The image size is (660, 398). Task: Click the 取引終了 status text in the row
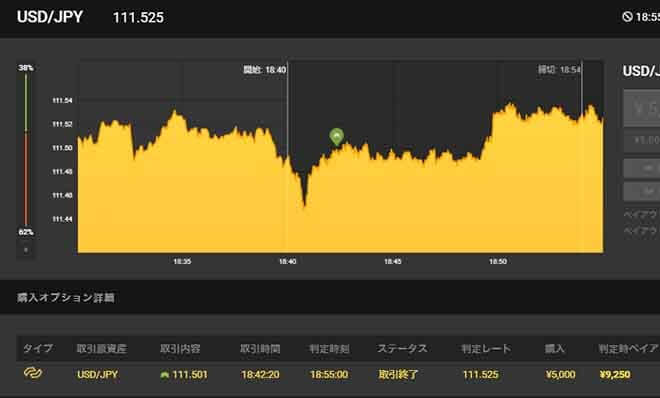pos(398,374)
